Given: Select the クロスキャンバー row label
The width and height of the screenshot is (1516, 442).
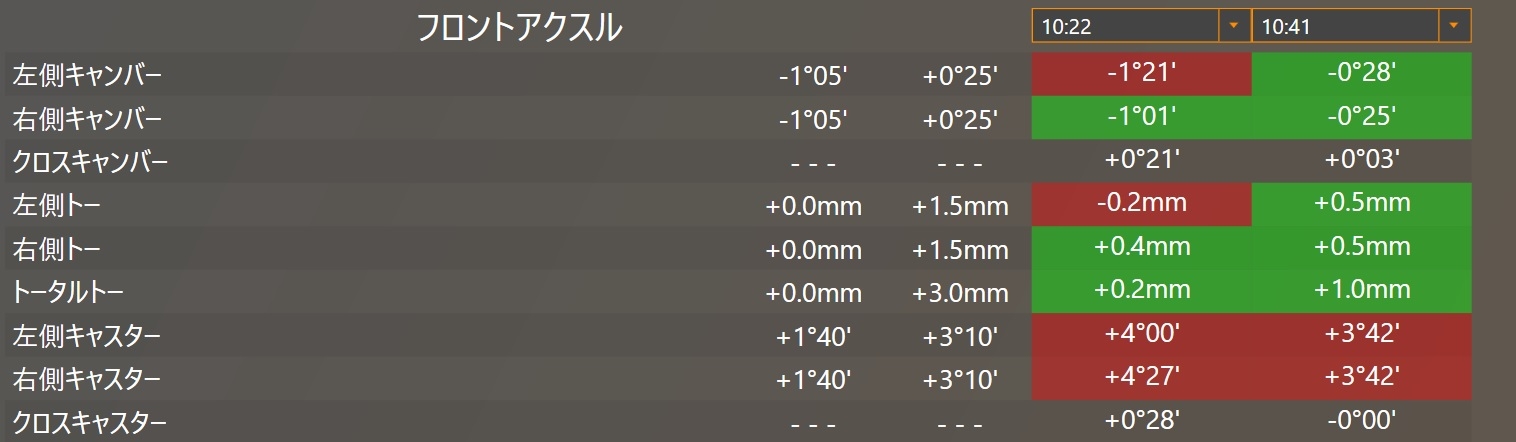Looking at the screenshot, I should coord(90,162).
